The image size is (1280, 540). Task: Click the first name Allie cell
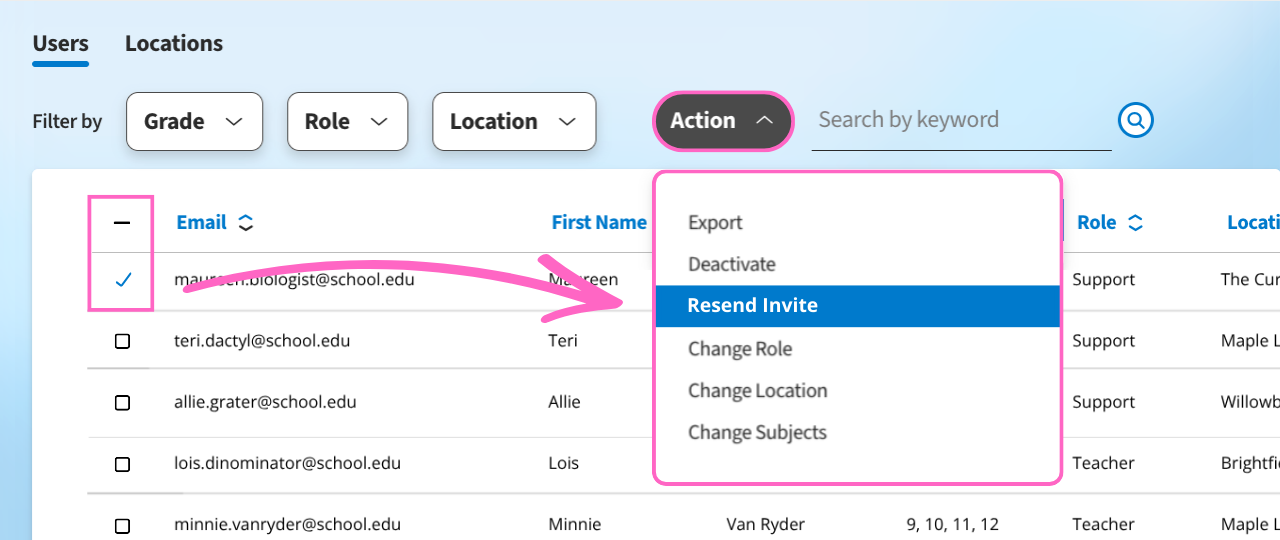564,403
